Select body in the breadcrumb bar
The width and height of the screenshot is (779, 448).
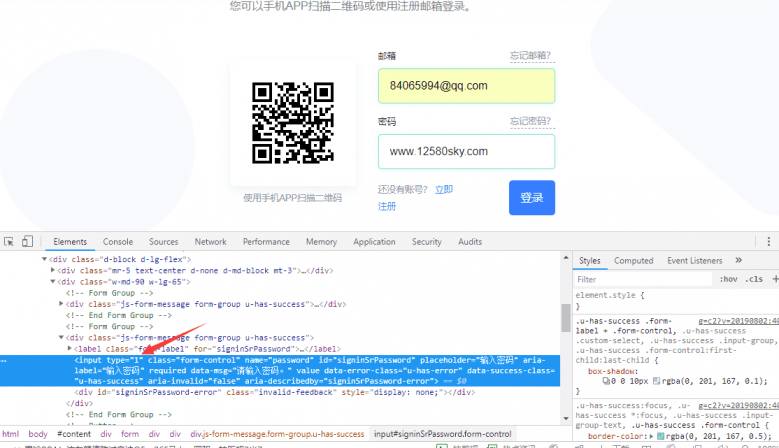click(38, 434)
